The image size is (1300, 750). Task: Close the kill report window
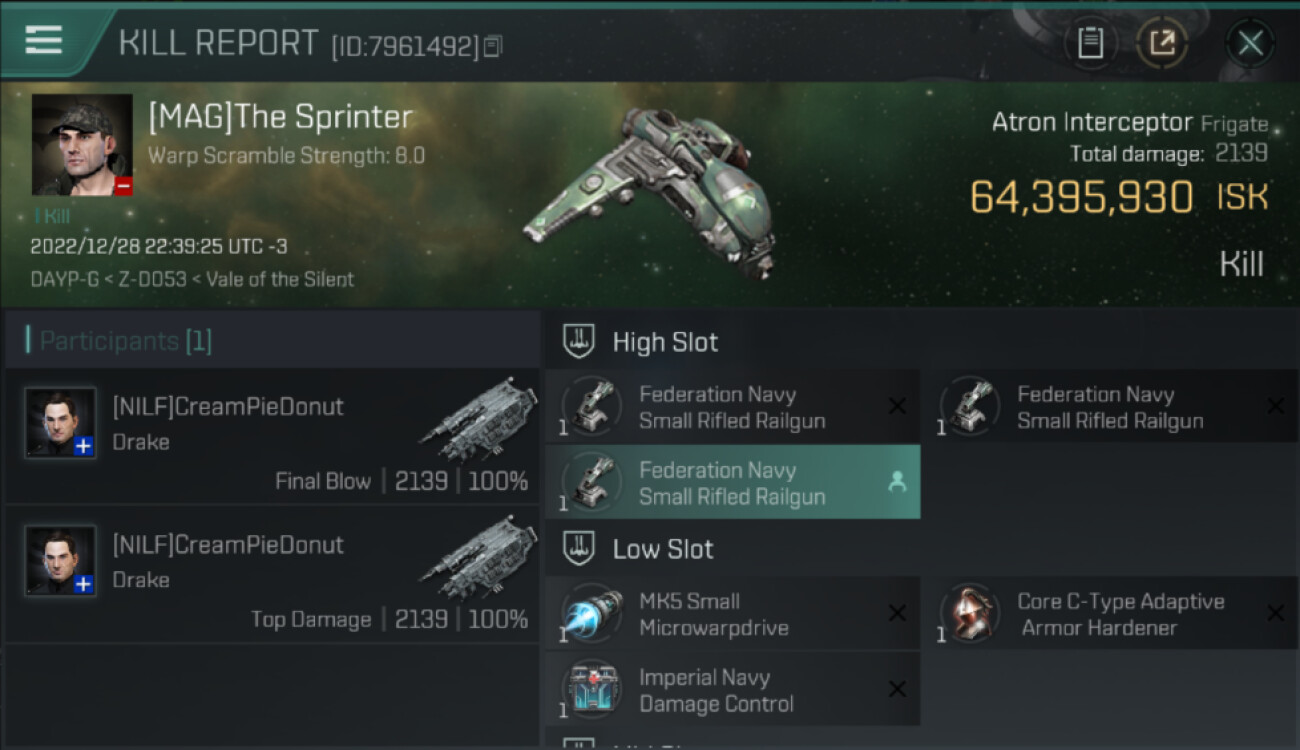(x=1250, y=43)
